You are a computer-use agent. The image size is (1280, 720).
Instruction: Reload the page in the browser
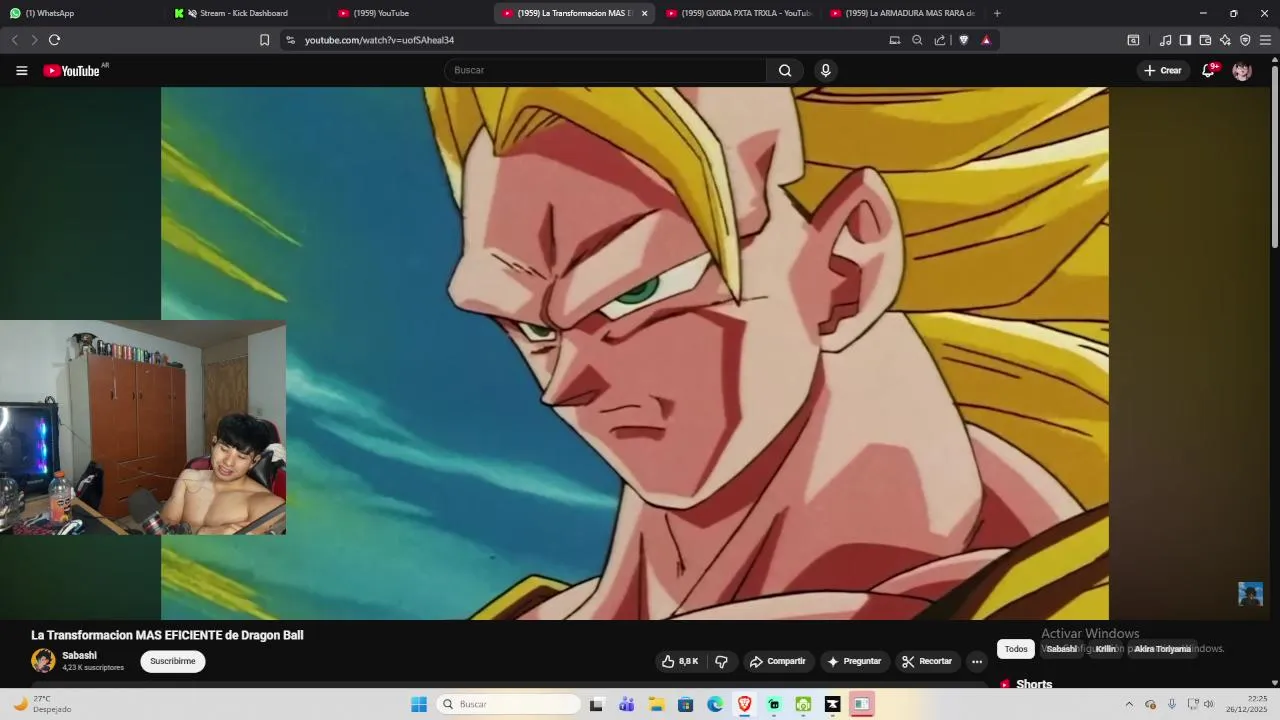[54, 40]
